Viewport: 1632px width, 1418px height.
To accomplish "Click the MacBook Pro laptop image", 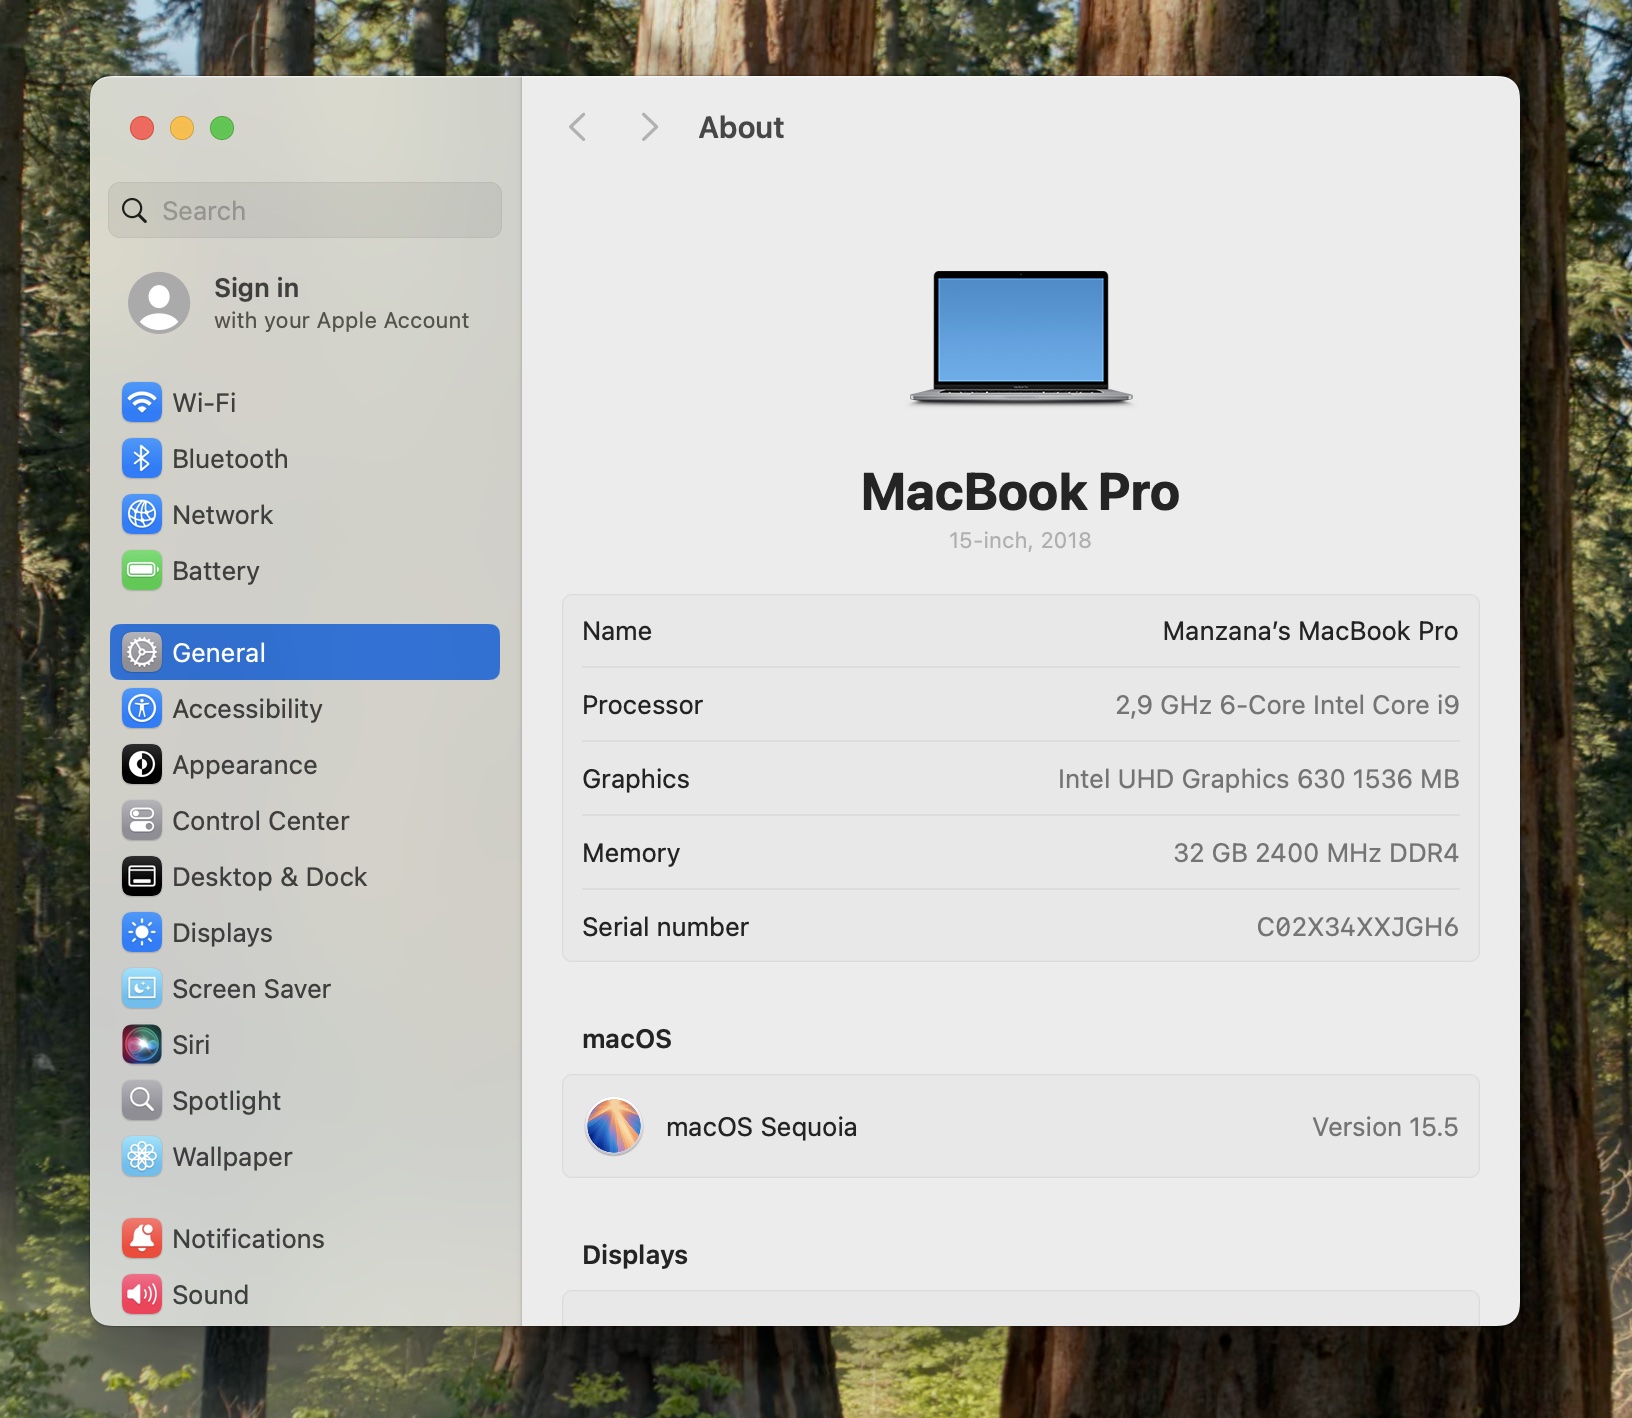I will [x=1020, y=337].
